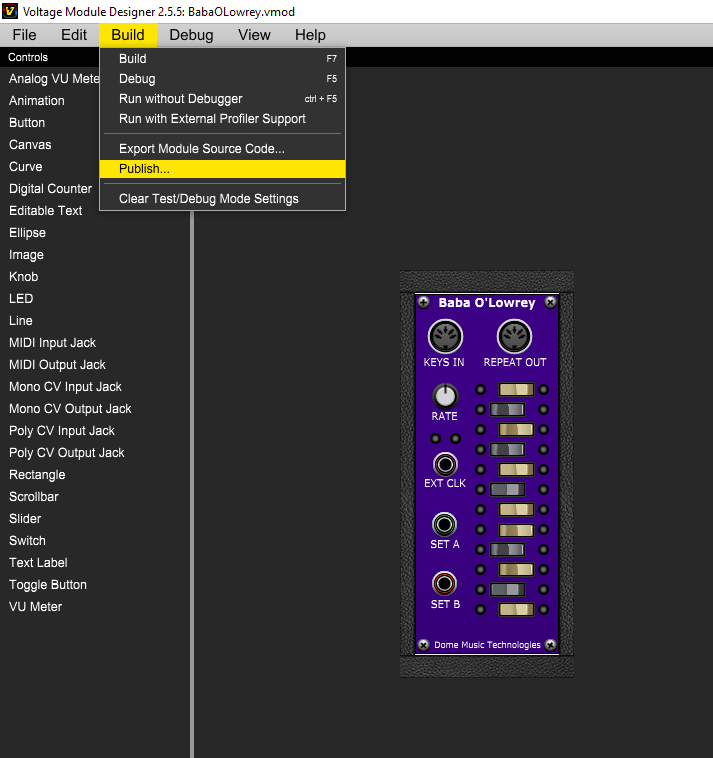Choose the Ellipse control
The image size is (713, 758).
pos(28,233)
